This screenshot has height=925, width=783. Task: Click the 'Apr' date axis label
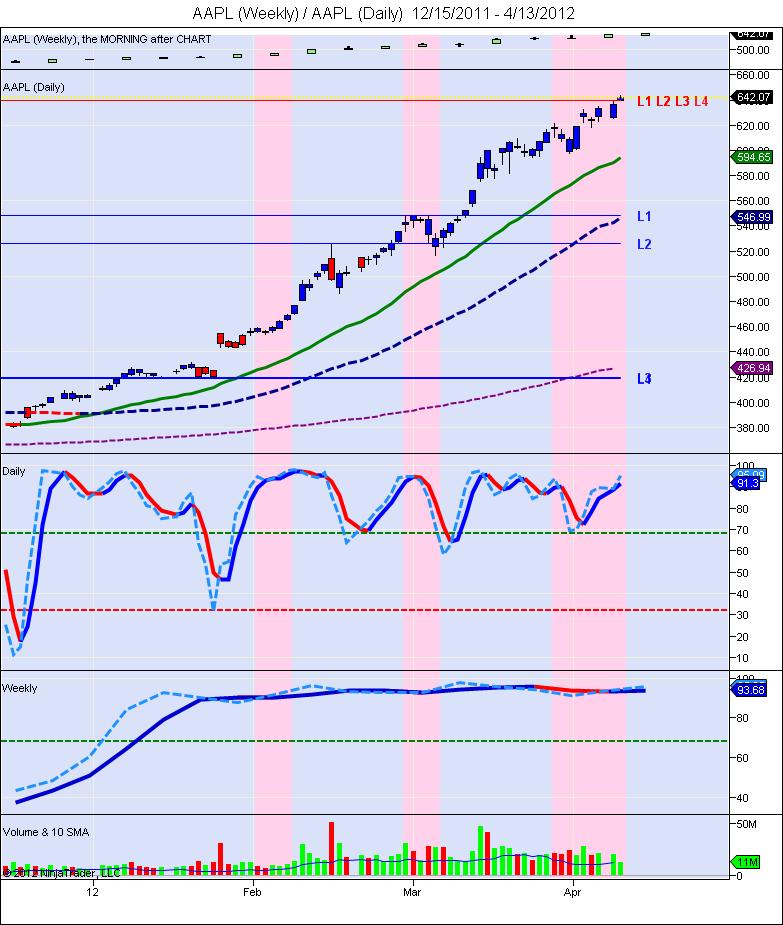(x=572, y=892)
